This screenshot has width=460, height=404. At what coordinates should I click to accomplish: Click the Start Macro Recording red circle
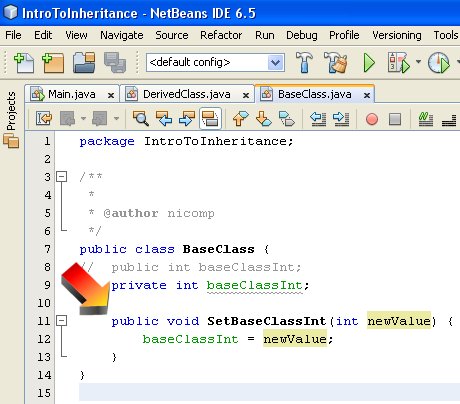tap(372, 119)
